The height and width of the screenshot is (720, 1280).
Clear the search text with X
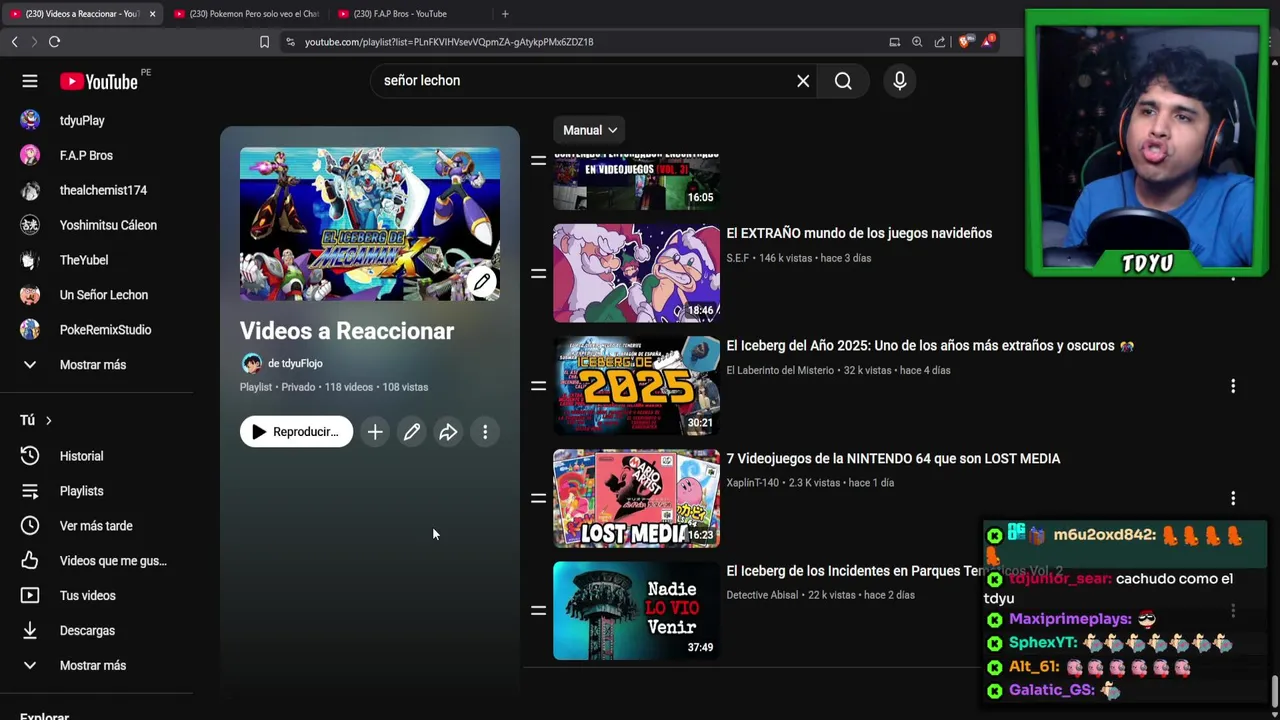tap(803, 81)
